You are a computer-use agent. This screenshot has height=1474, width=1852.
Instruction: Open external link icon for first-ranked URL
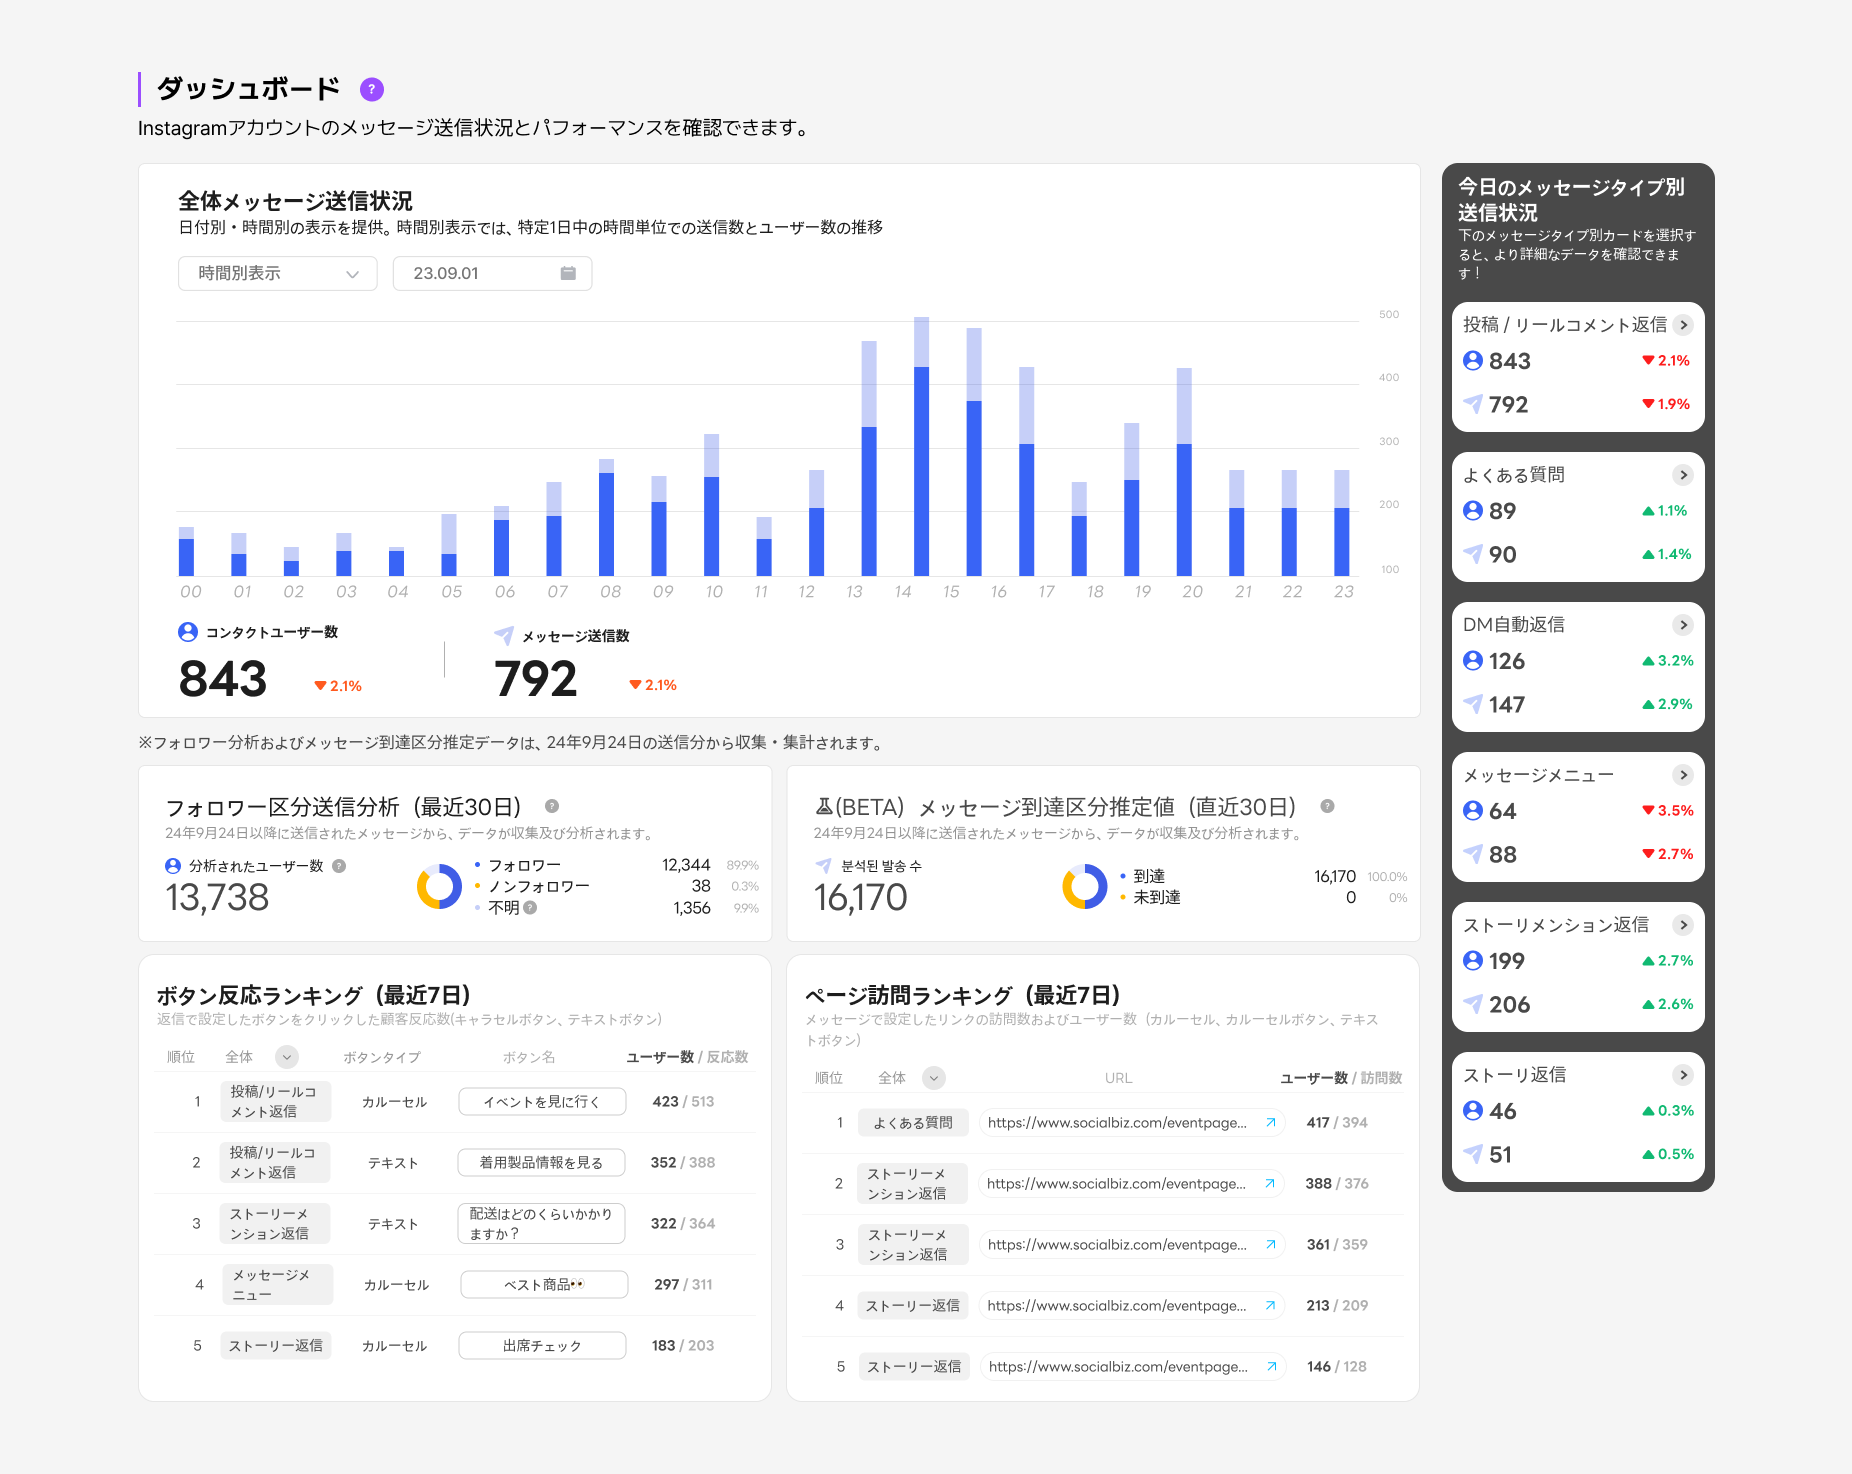pyautogui.click(x=1270, y=1123)
